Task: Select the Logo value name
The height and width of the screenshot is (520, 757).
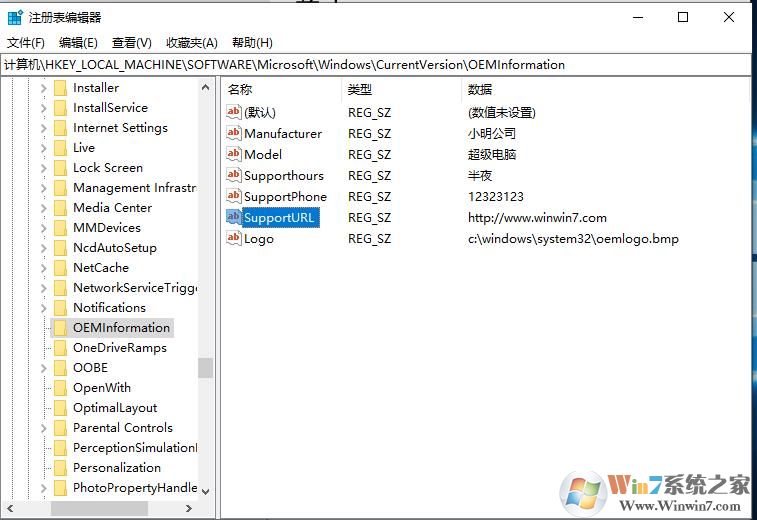Action: tap(259, 239)
